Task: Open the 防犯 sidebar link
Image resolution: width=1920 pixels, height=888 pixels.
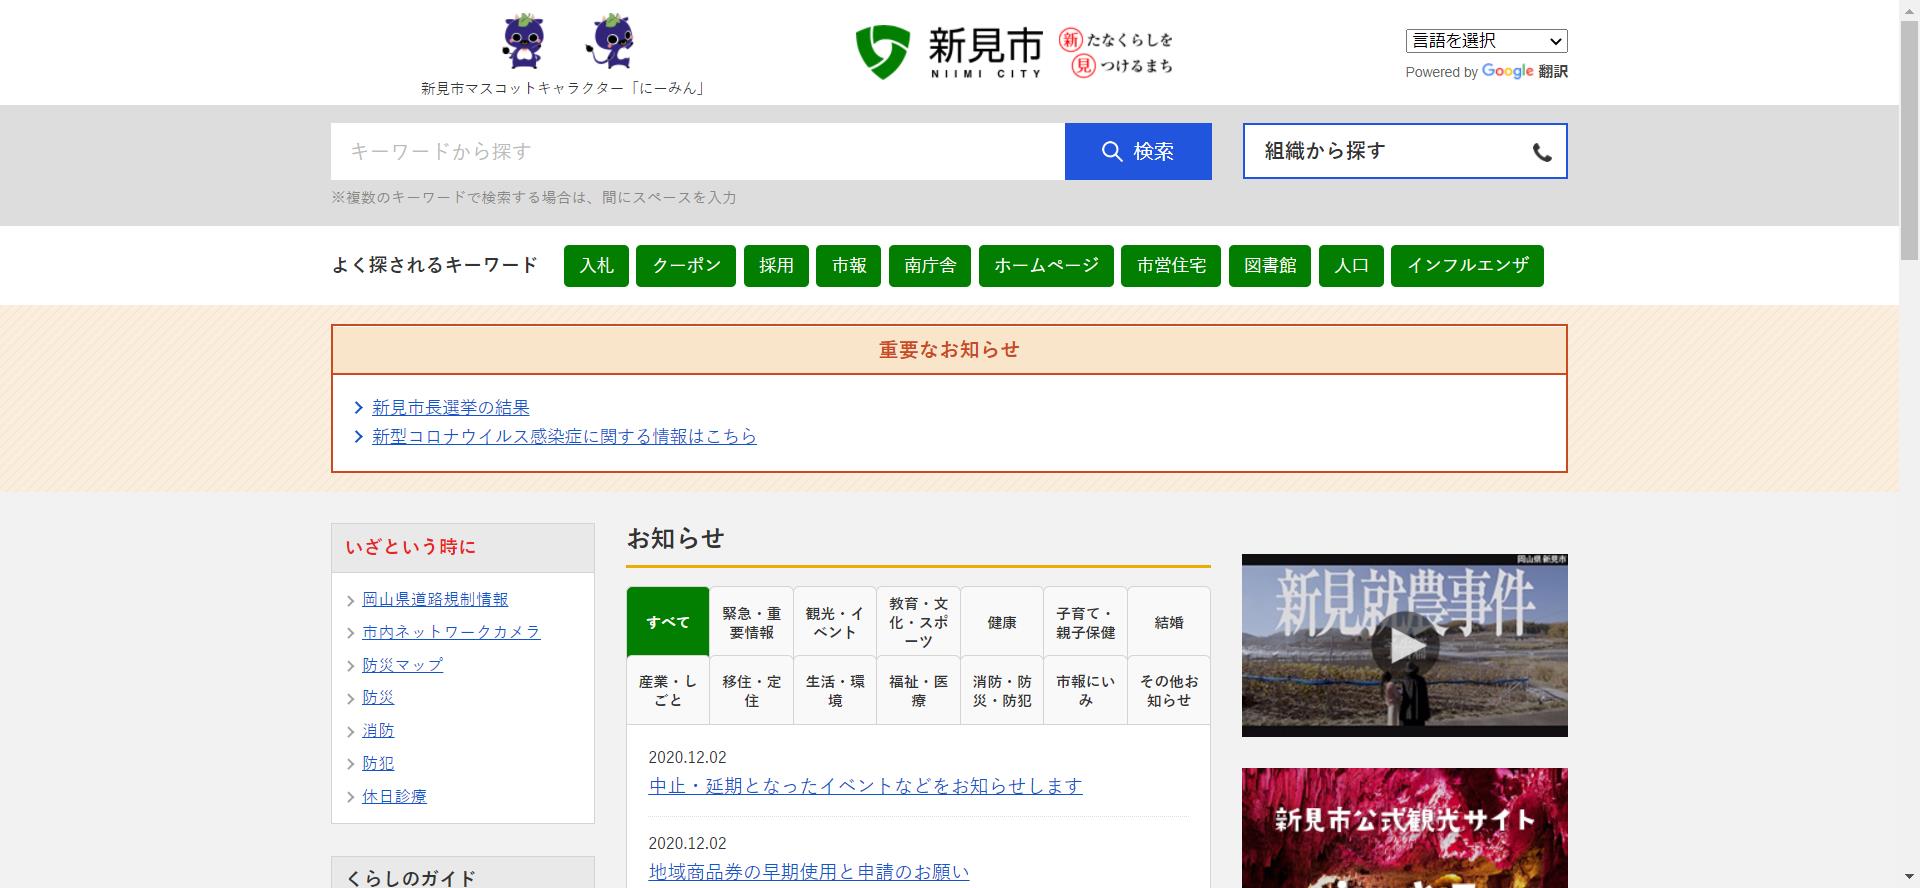Action: 378,763
